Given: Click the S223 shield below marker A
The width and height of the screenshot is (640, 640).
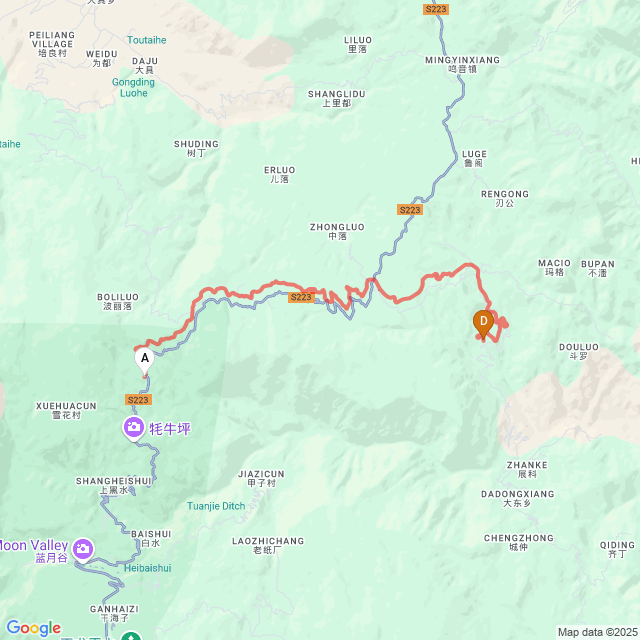Looking at the screenshot, I should (138, 400).
